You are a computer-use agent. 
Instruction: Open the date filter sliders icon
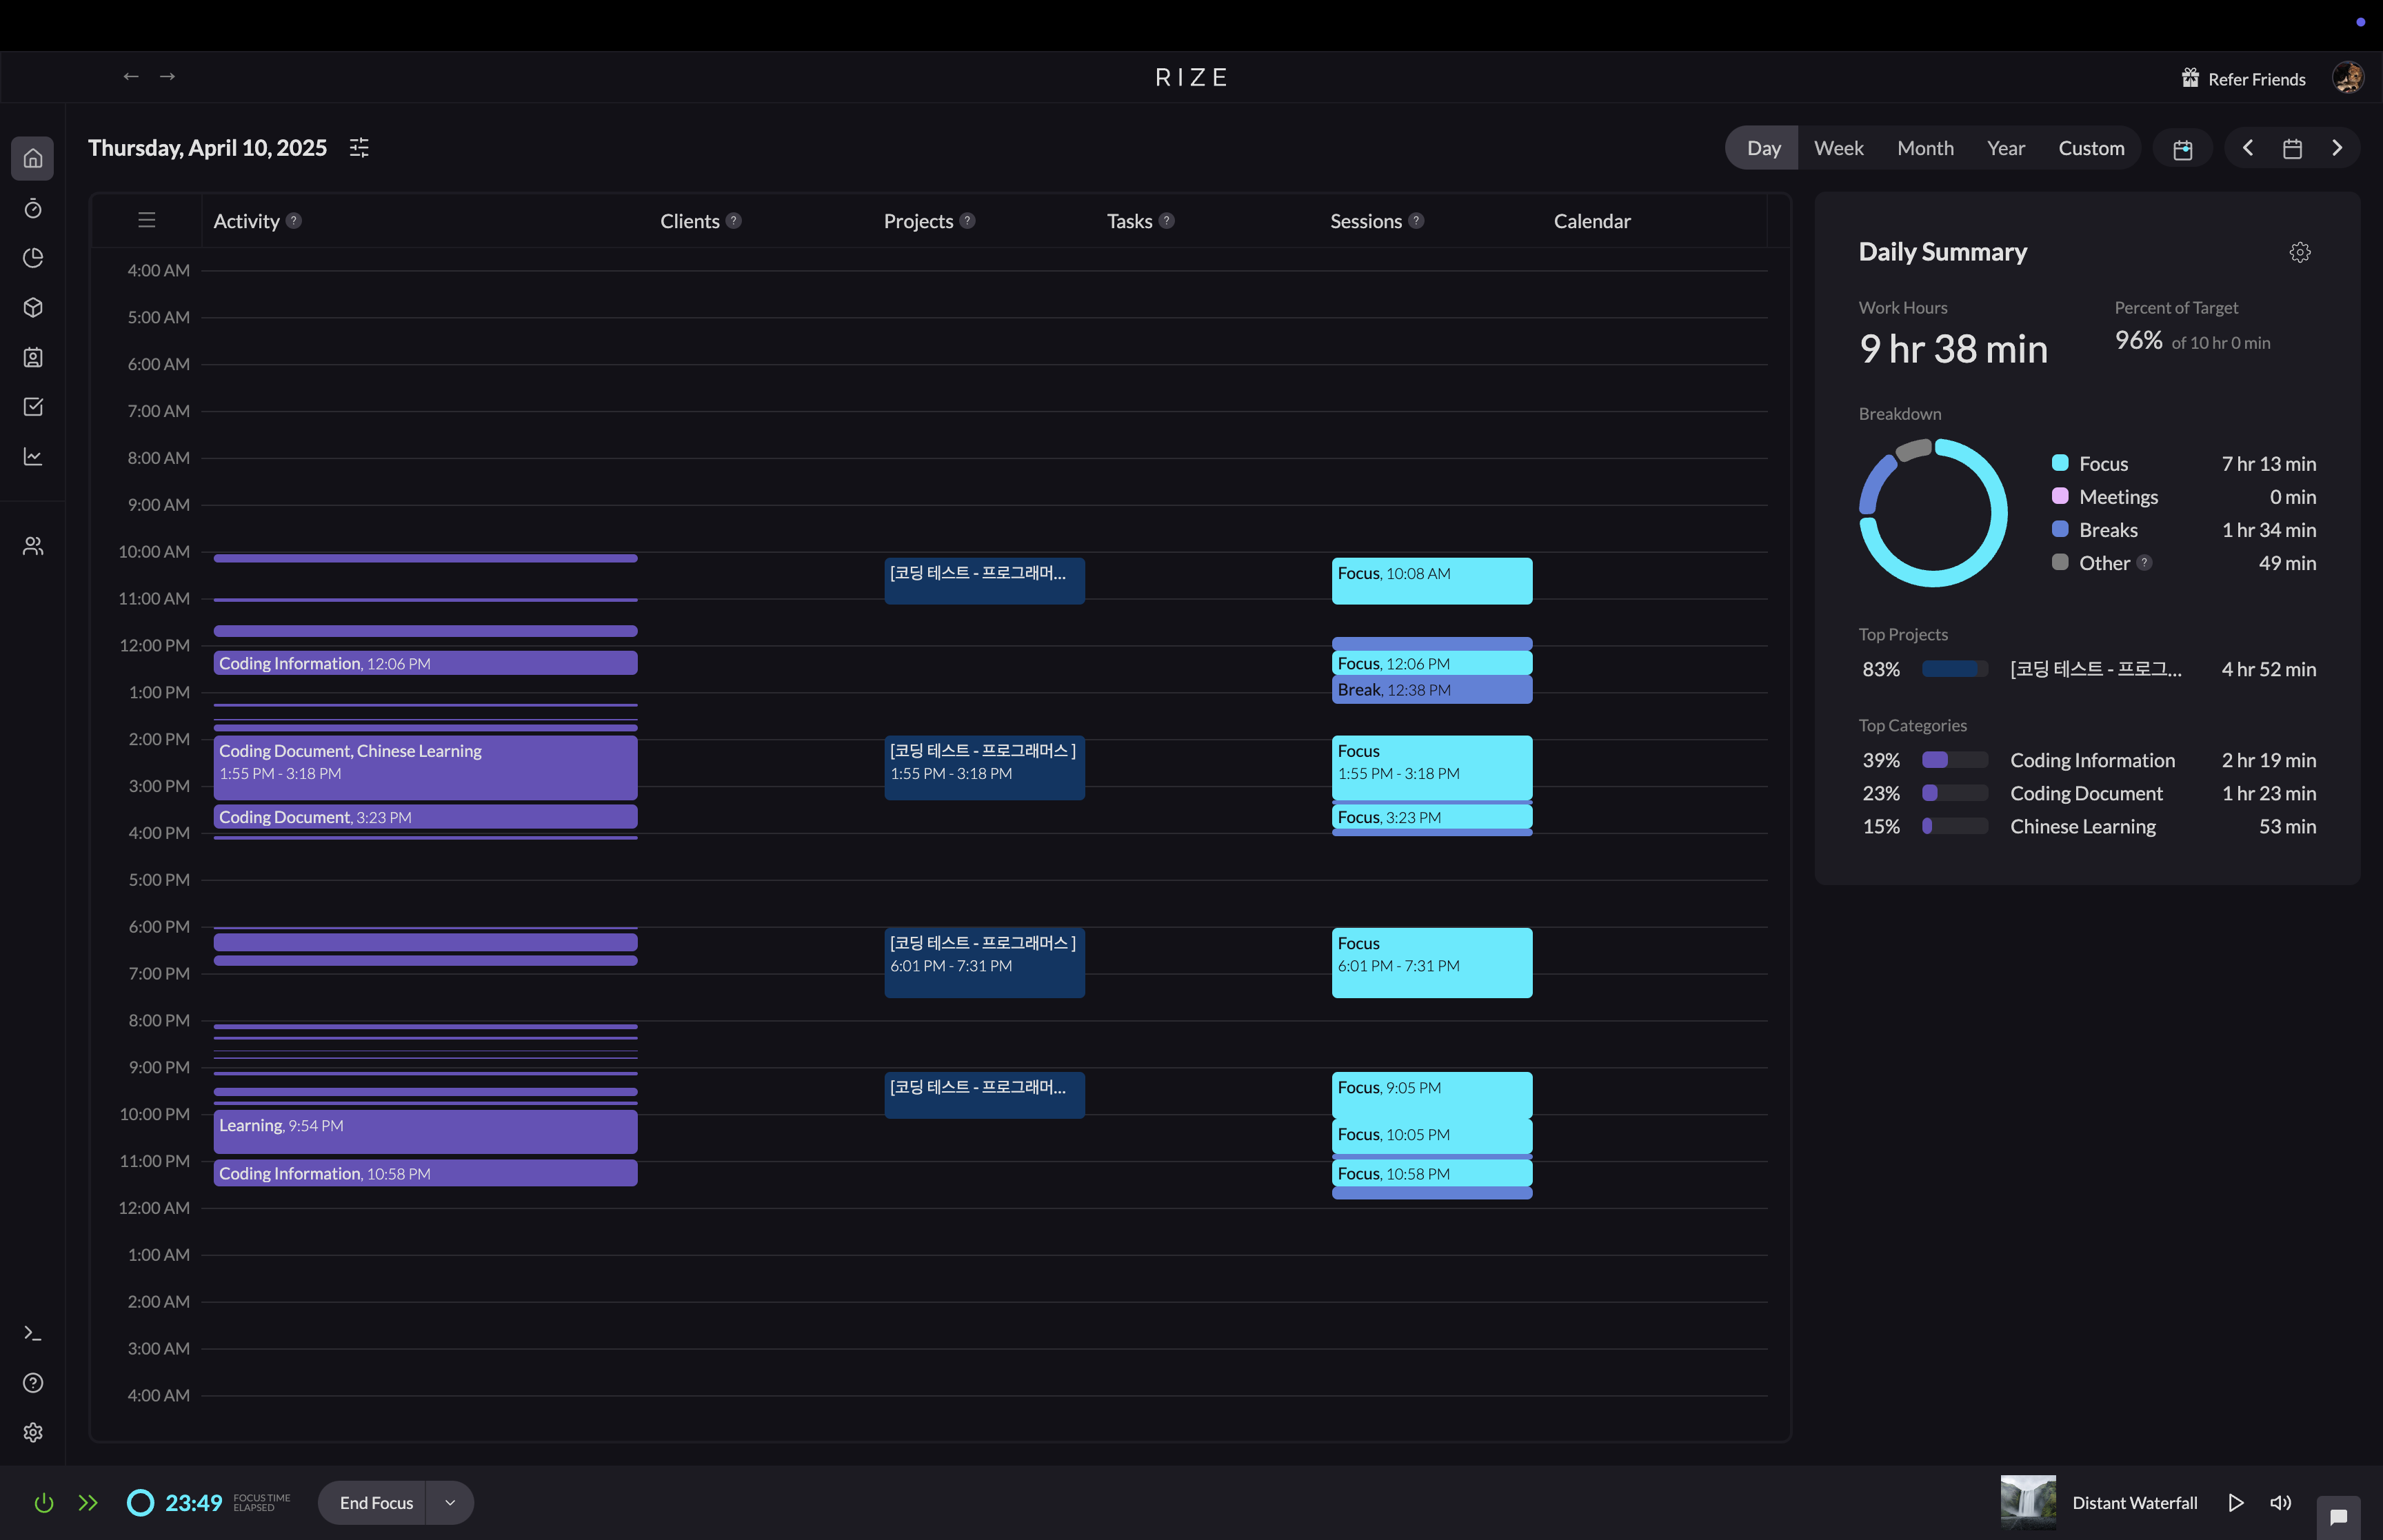tap(359, 148)
